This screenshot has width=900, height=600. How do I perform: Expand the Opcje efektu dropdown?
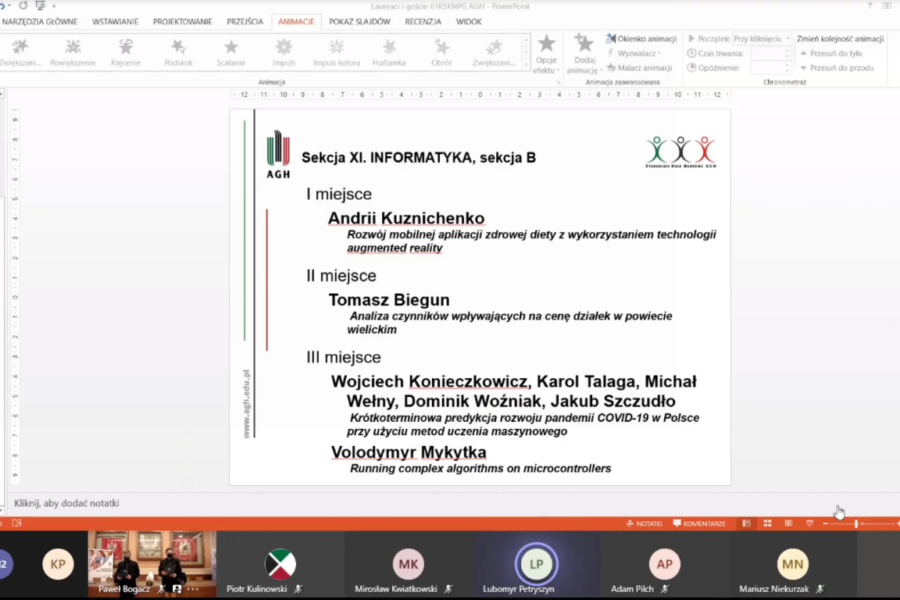point(546,55)
